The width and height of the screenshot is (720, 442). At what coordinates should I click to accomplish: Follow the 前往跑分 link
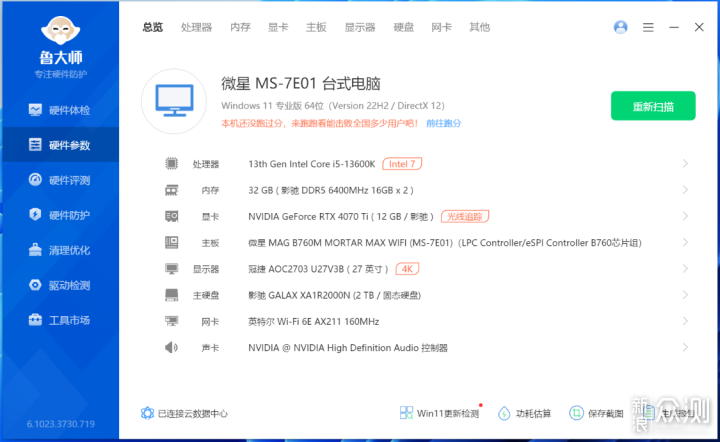pyautogui.click(x=444, y=123)
